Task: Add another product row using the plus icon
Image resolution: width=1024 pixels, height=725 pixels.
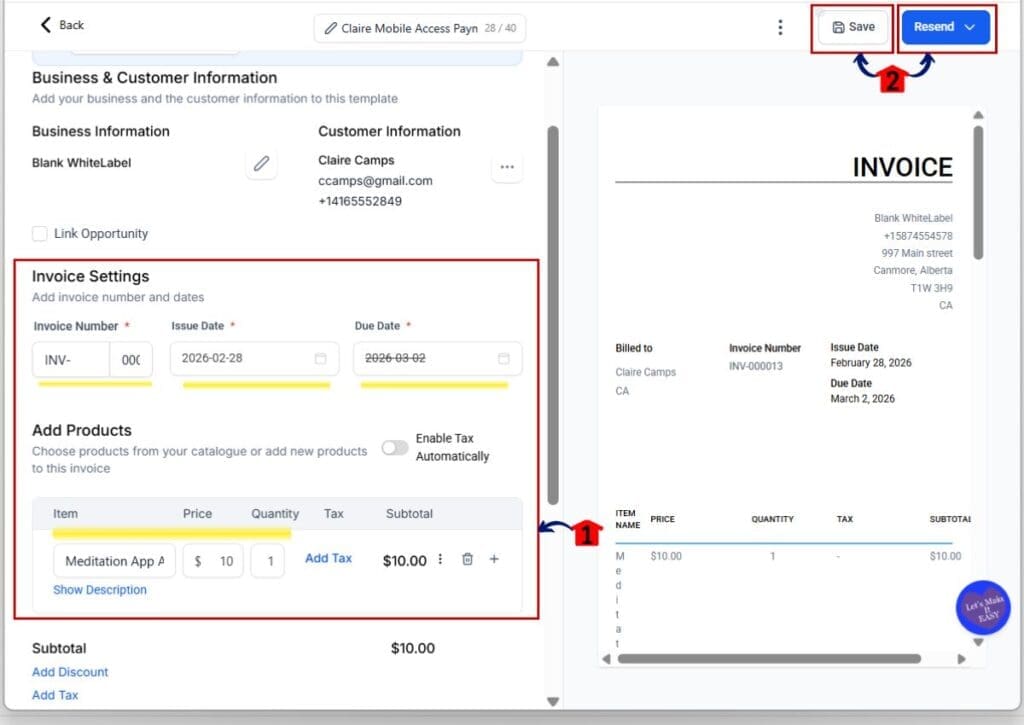Action: point(494,560)
